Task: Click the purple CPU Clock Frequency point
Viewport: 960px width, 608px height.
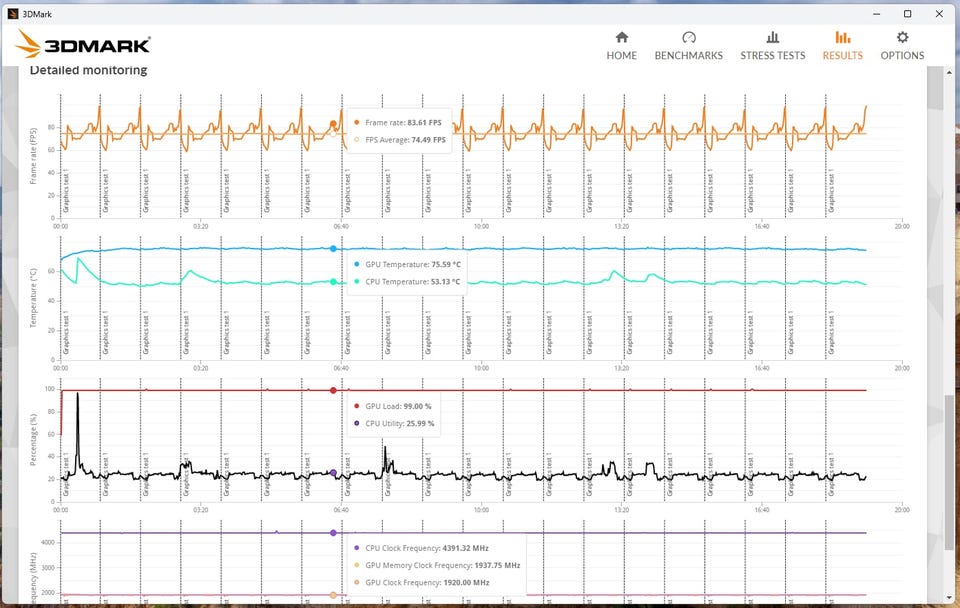Action: coord(333,533)
